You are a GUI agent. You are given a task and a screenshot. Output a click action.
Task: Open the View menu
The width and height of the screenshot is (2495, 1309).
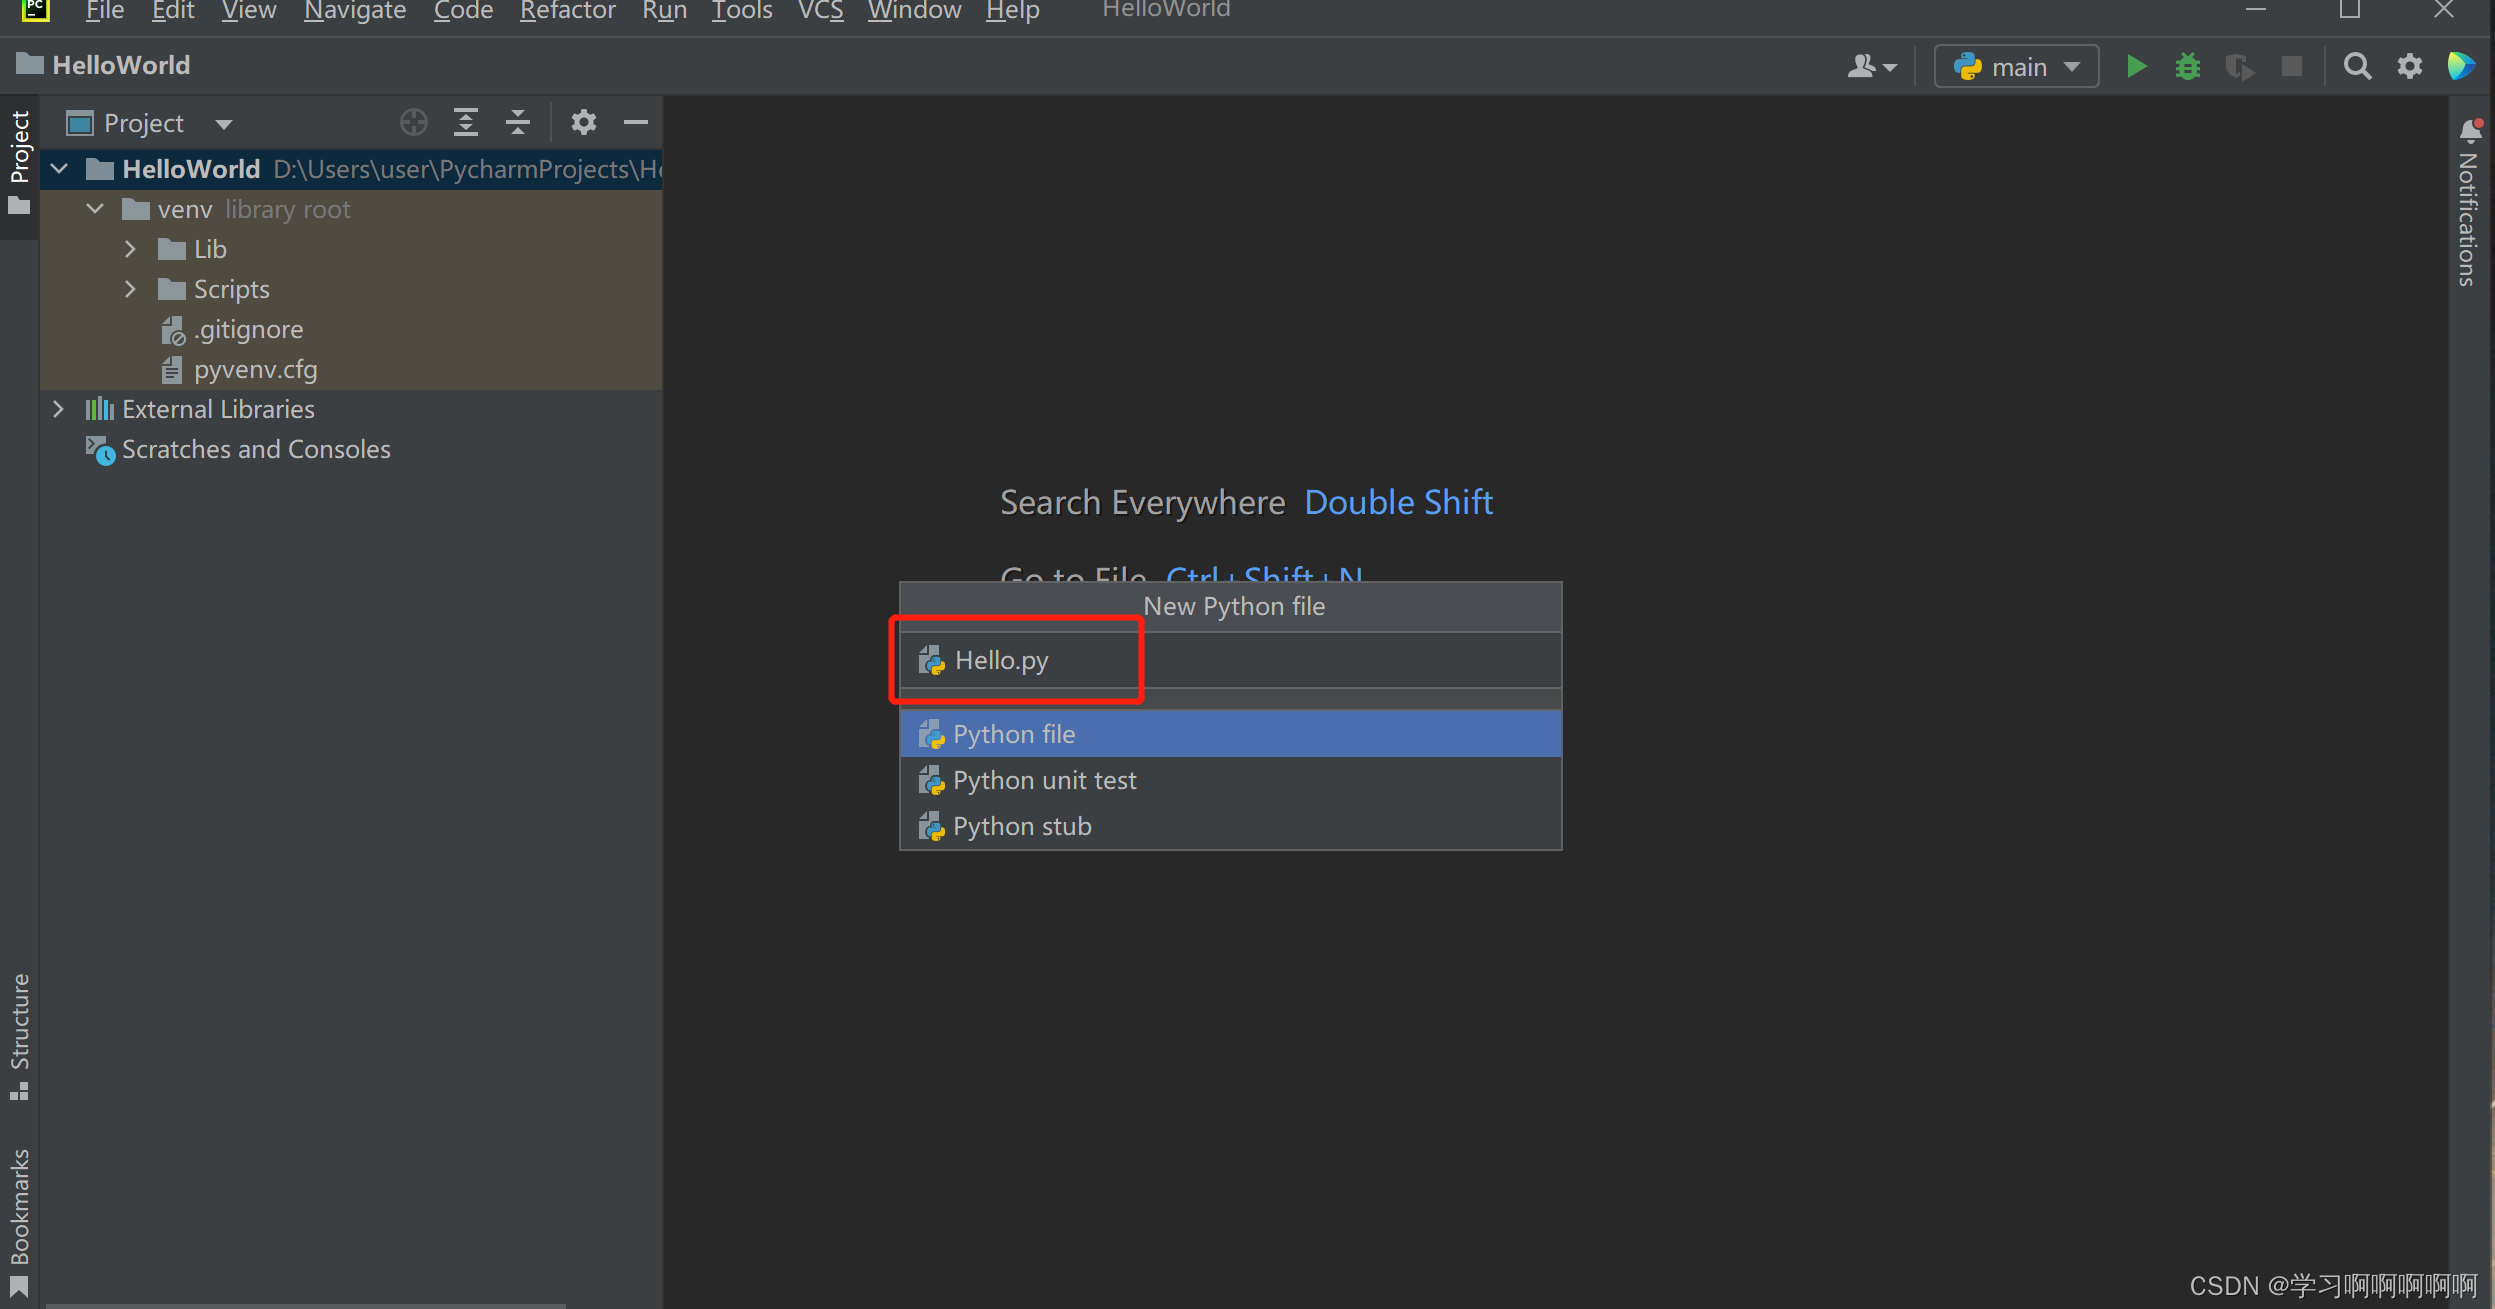click(x=249, y=11)
